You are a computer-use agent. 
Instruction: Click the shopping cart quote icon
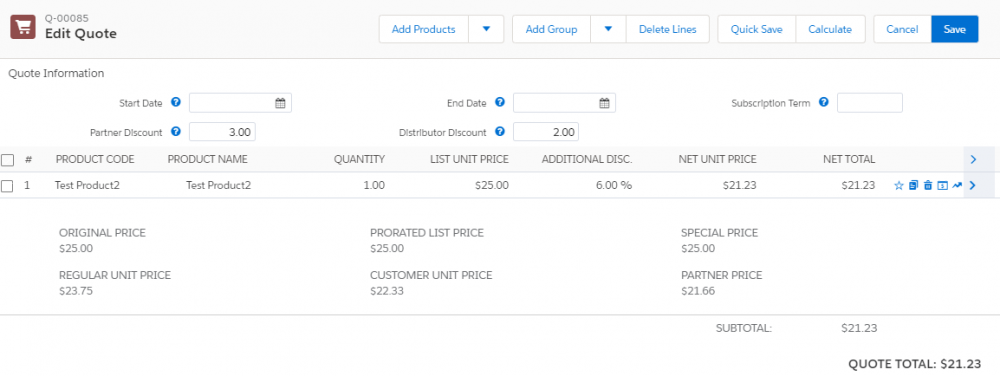coord(23,27)
